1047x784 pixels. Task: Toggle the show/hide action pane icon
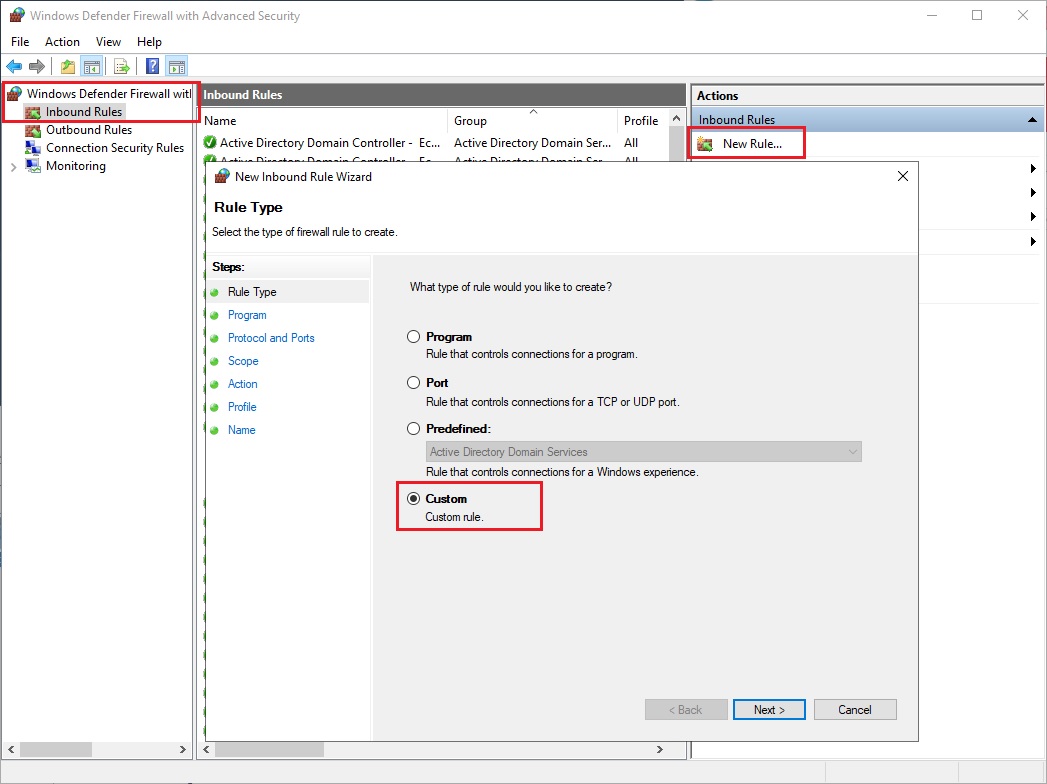pyautogui.click(x=177, y=66)
